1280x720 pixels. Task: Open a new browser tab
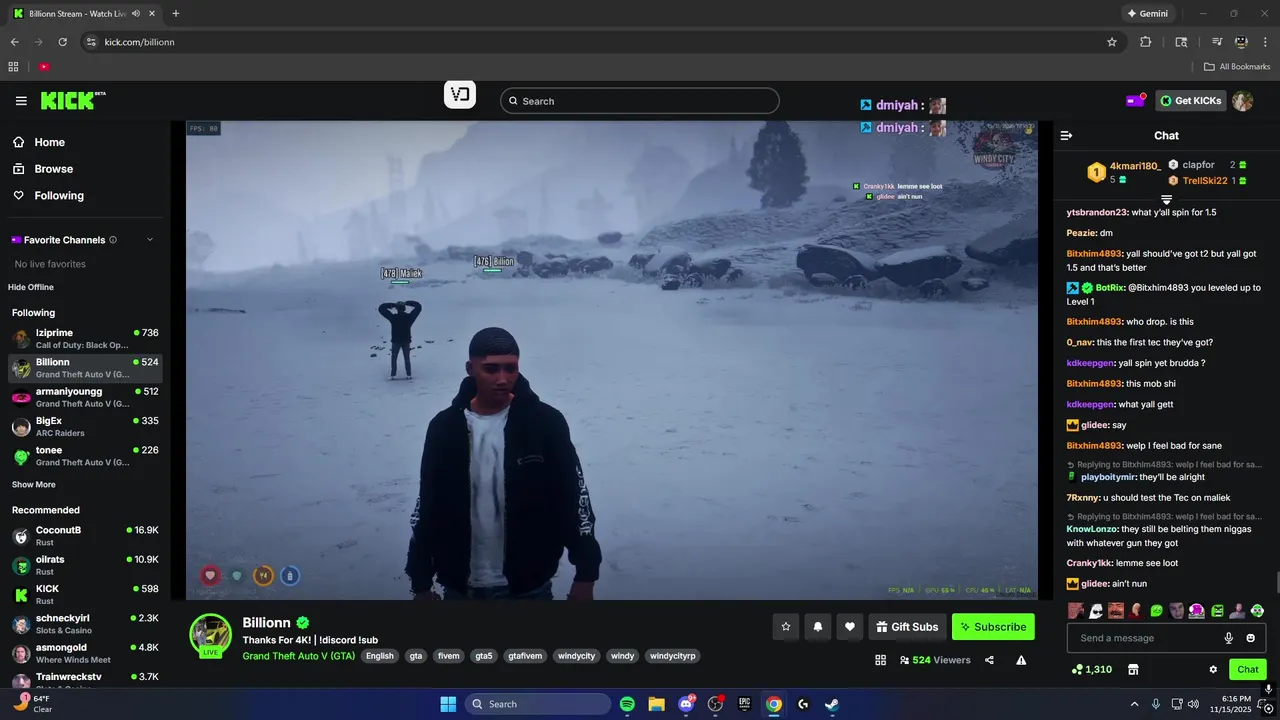tap(175, 13)
